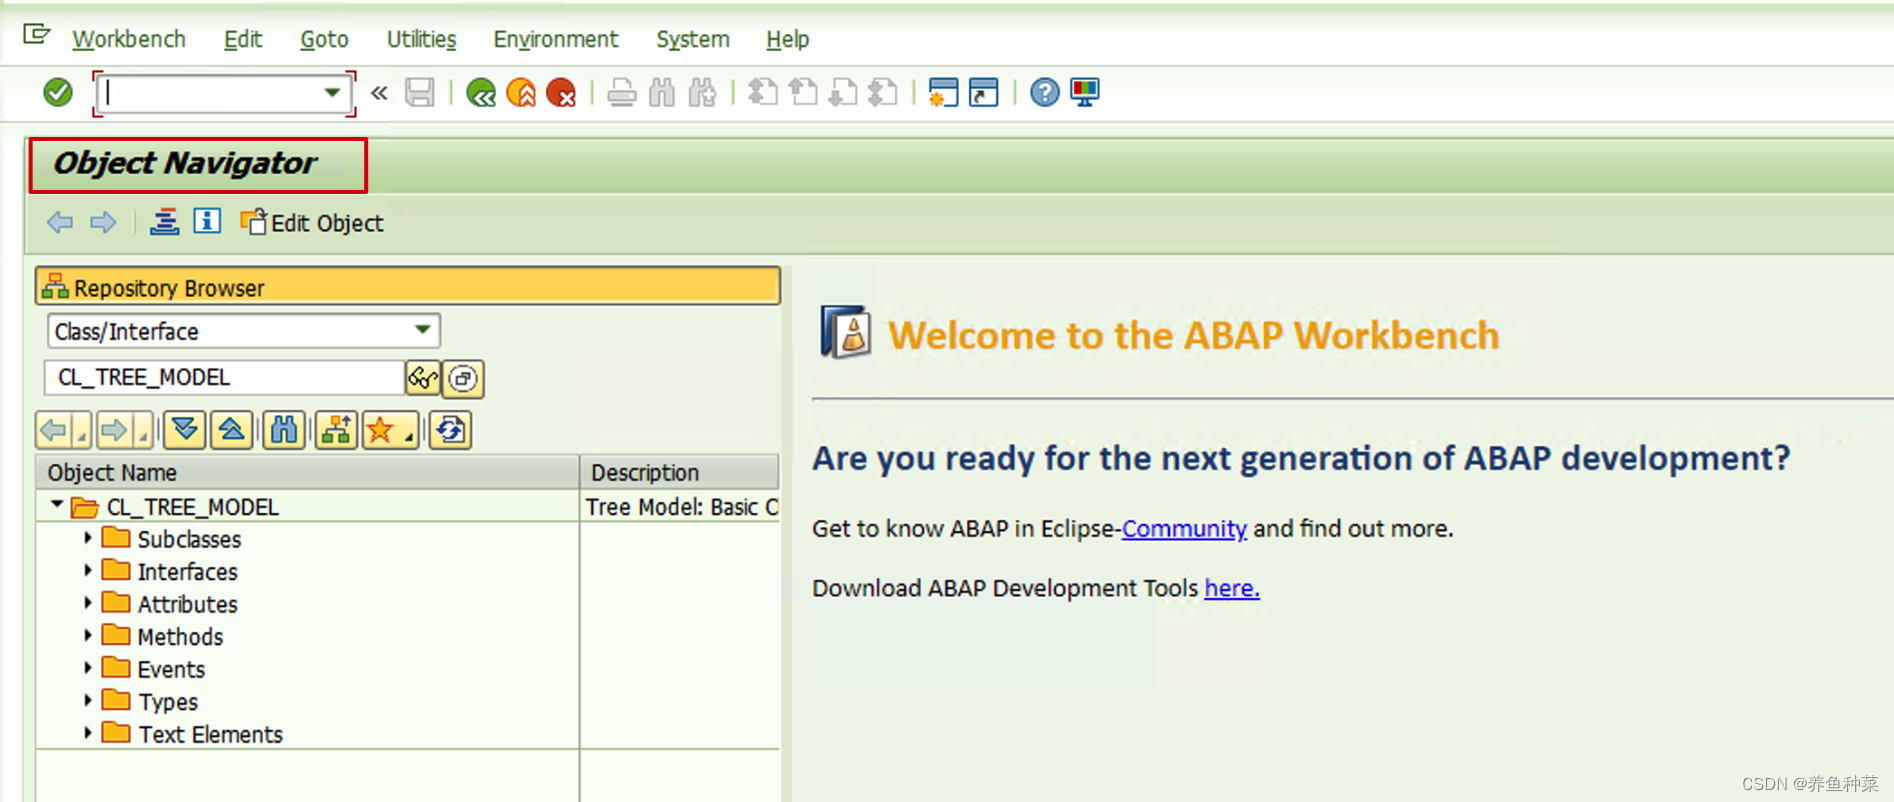1894x802 pixels.
Task: Click the Repository Browser header button
Action: (408, 287)
